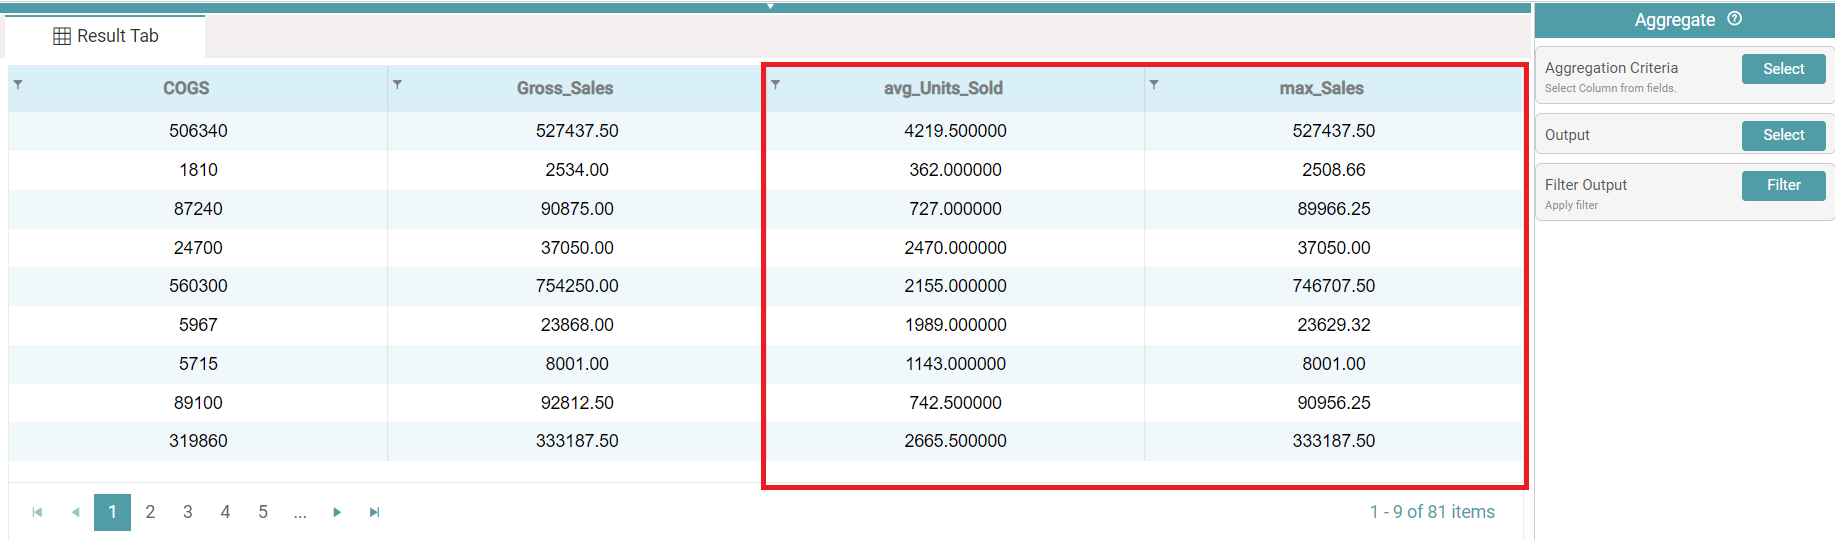Open page 3 in the pager

pos(188,512)
